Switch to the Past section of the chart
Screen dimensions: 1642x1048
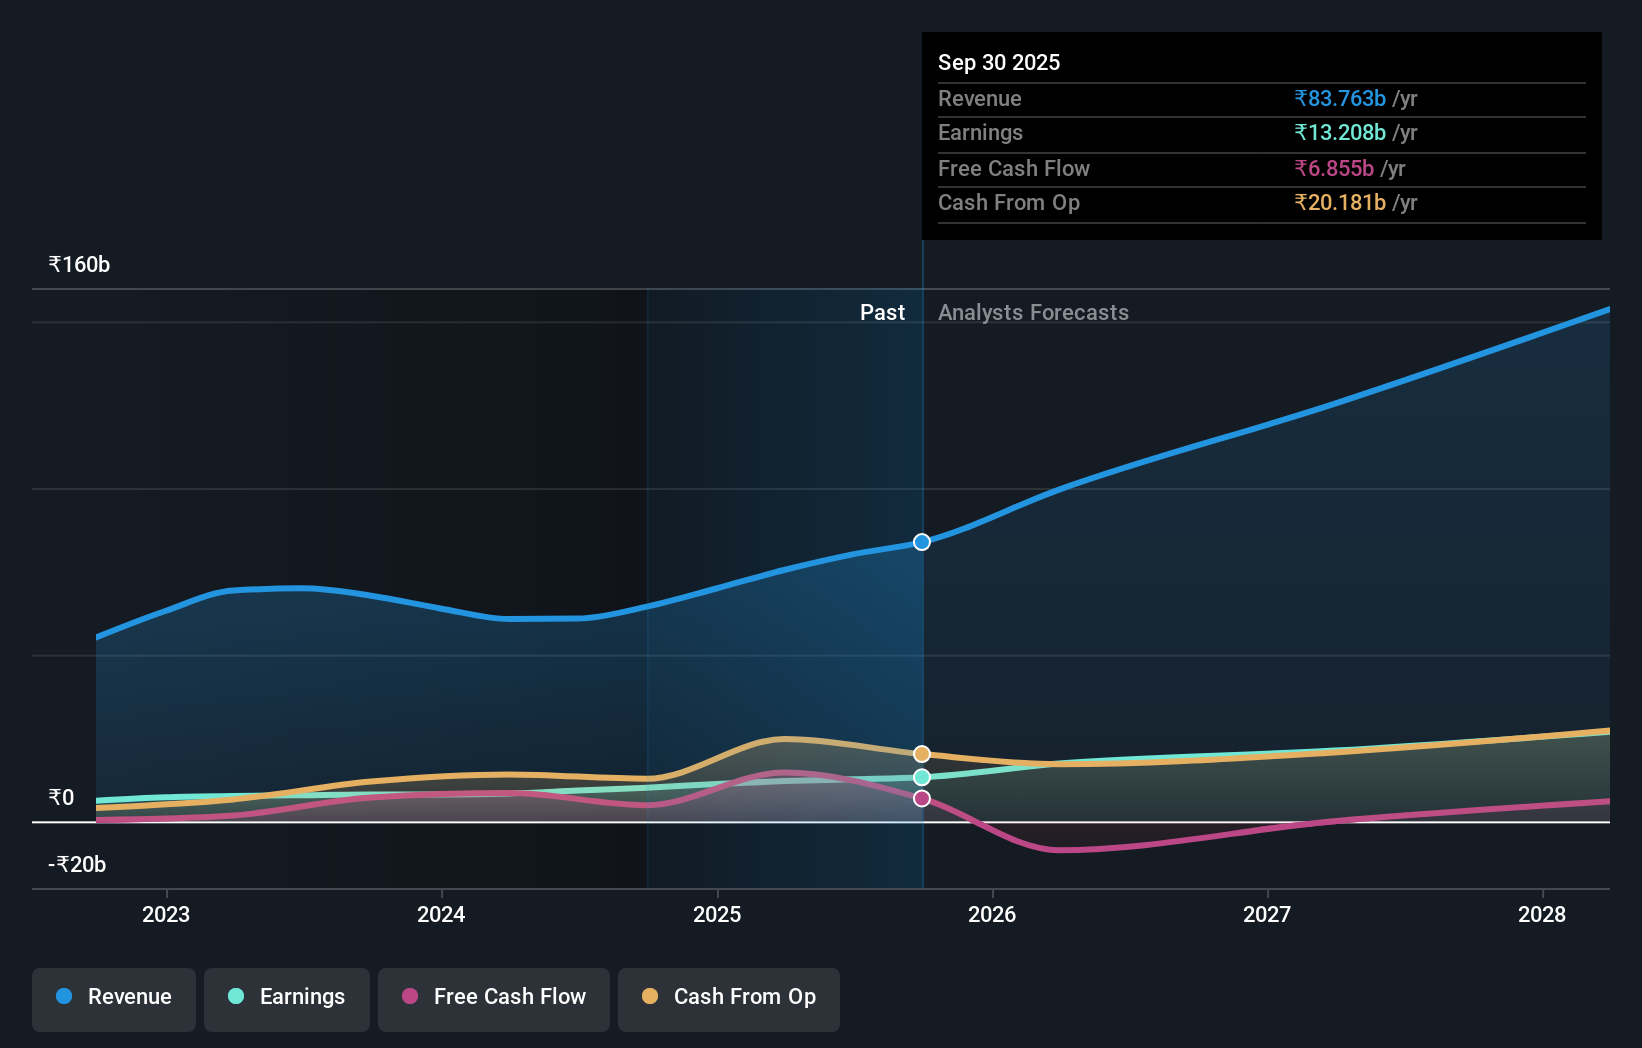click(883, 312)
